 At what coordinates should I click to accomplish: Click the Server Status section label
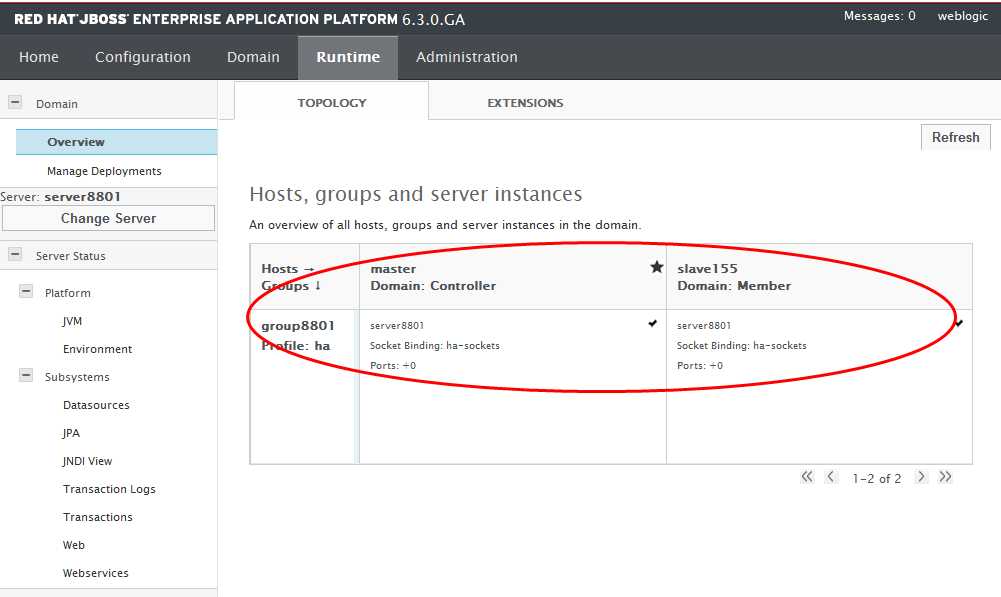[x=70, y=255]
